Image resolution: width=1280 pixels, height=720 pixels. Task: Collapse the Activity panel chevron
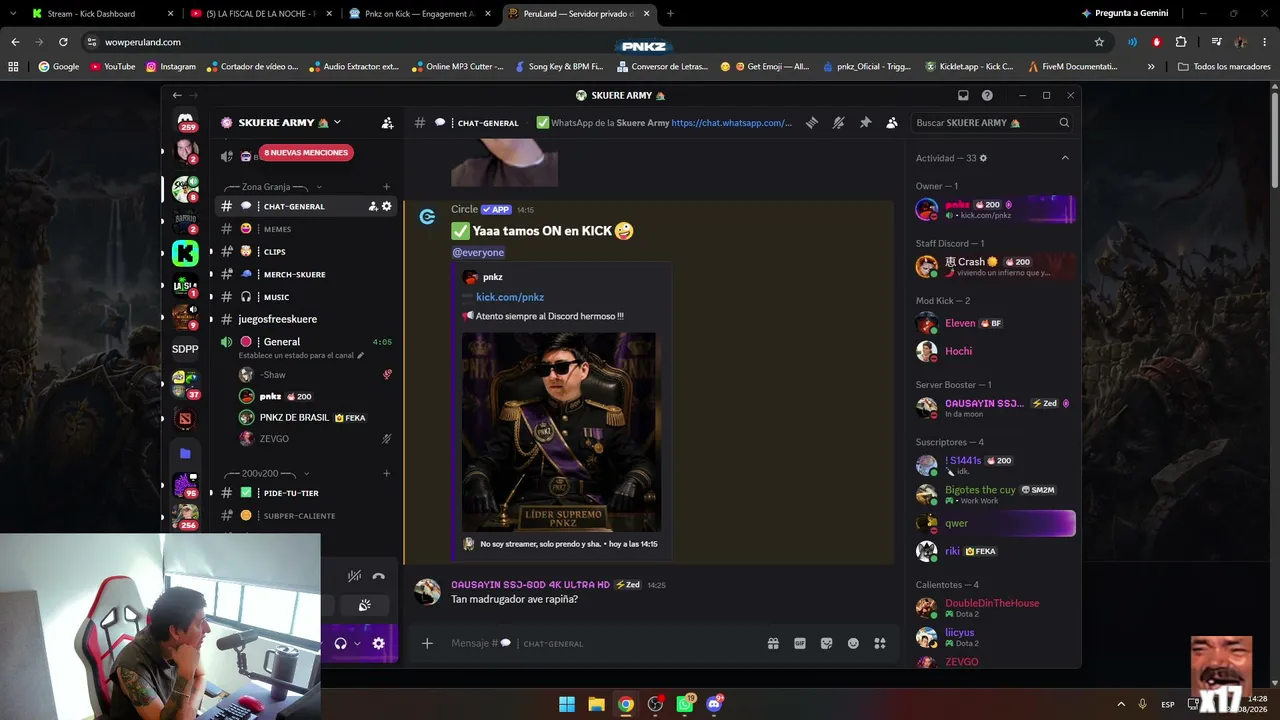tap(1064, 158)
